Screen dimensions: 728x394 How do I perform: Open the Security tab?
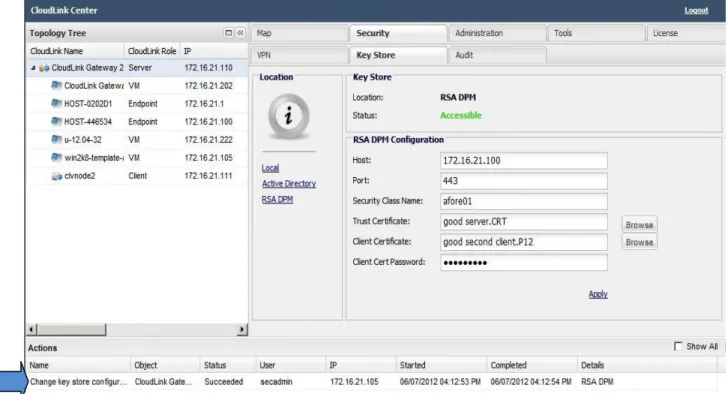coord(399,33)
